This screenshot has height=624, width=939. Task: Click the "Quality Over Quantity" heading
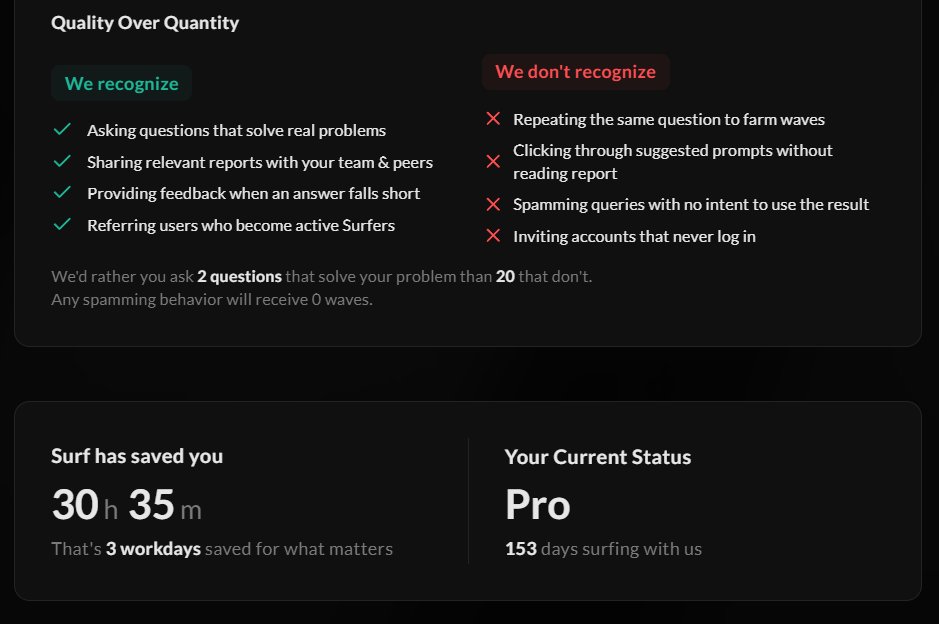coord(145,22)
